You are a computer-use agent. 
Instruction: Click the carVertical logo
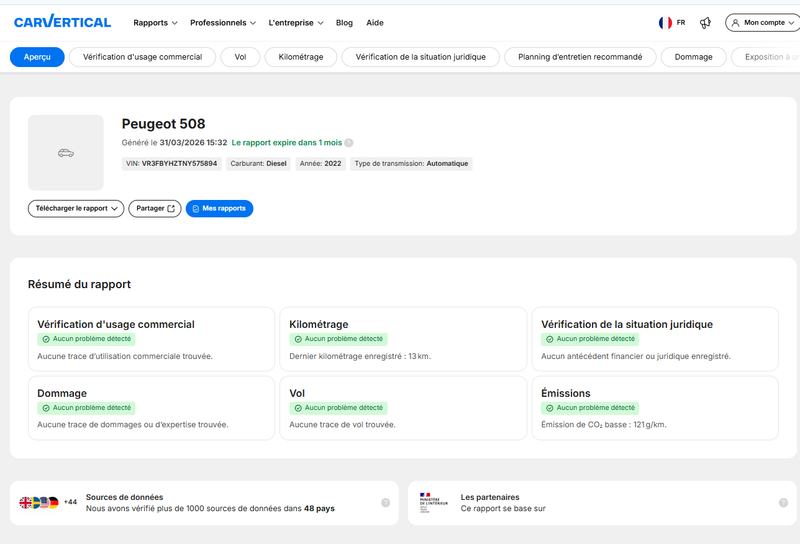62,22
